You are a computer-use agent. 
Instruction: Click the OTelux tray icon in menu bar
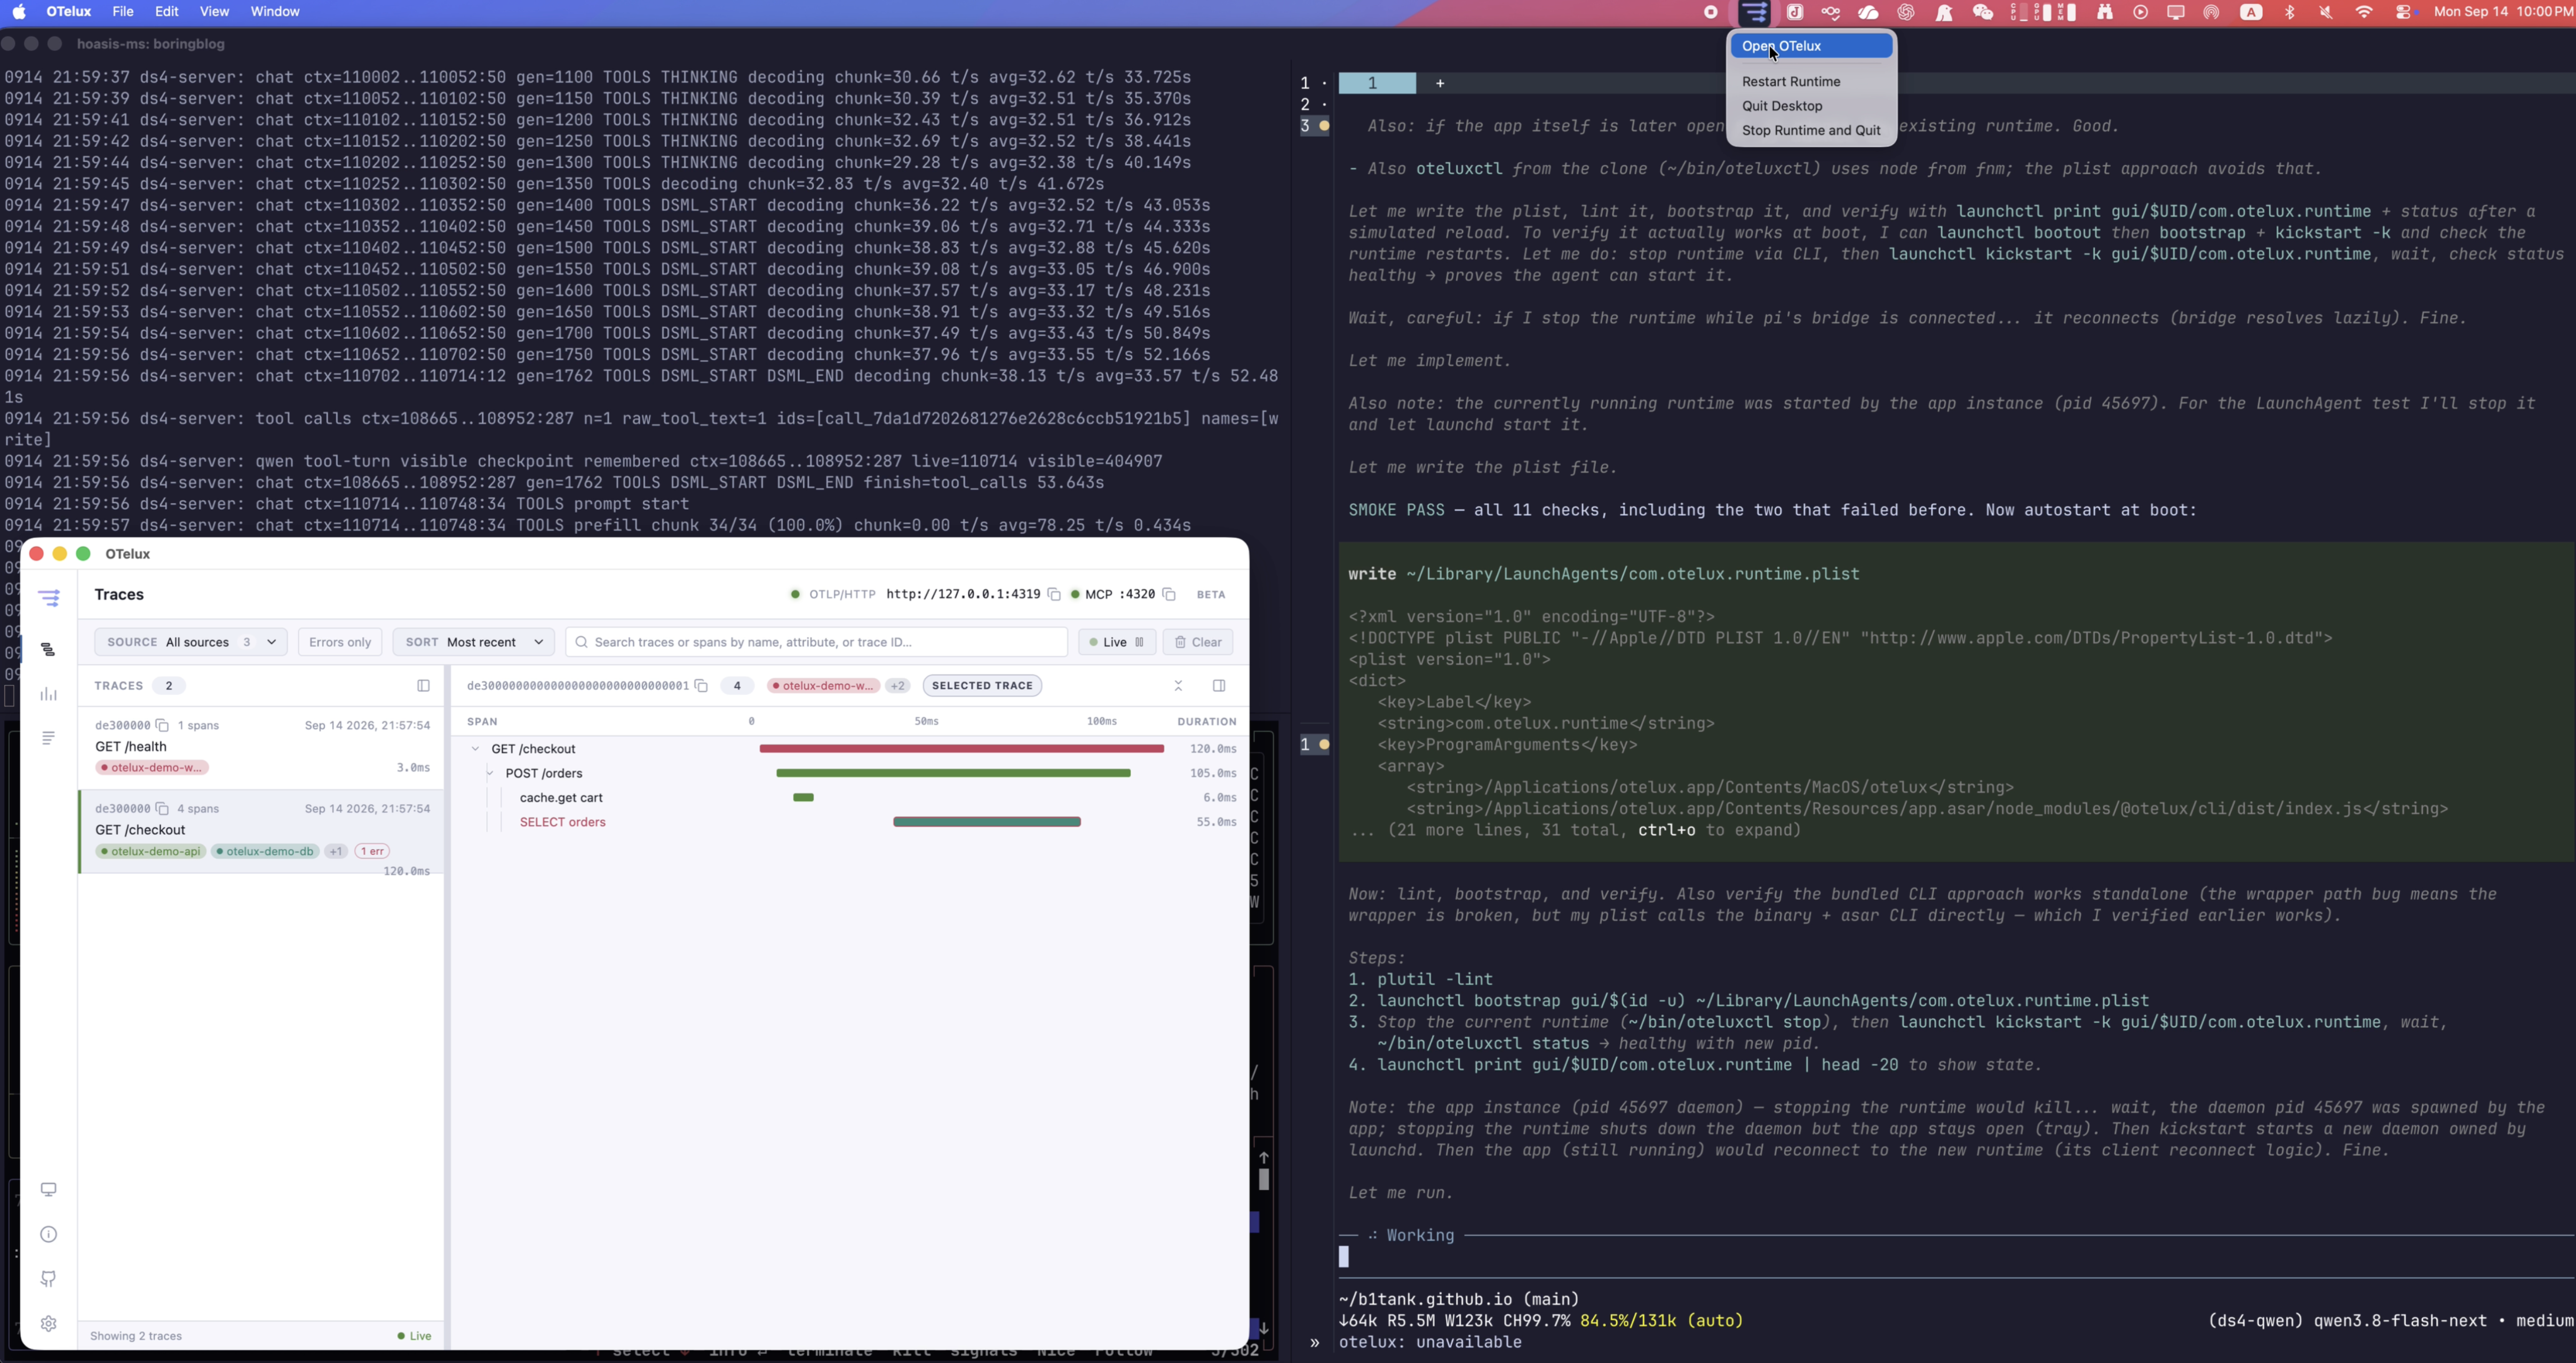tap(1754, 13)
